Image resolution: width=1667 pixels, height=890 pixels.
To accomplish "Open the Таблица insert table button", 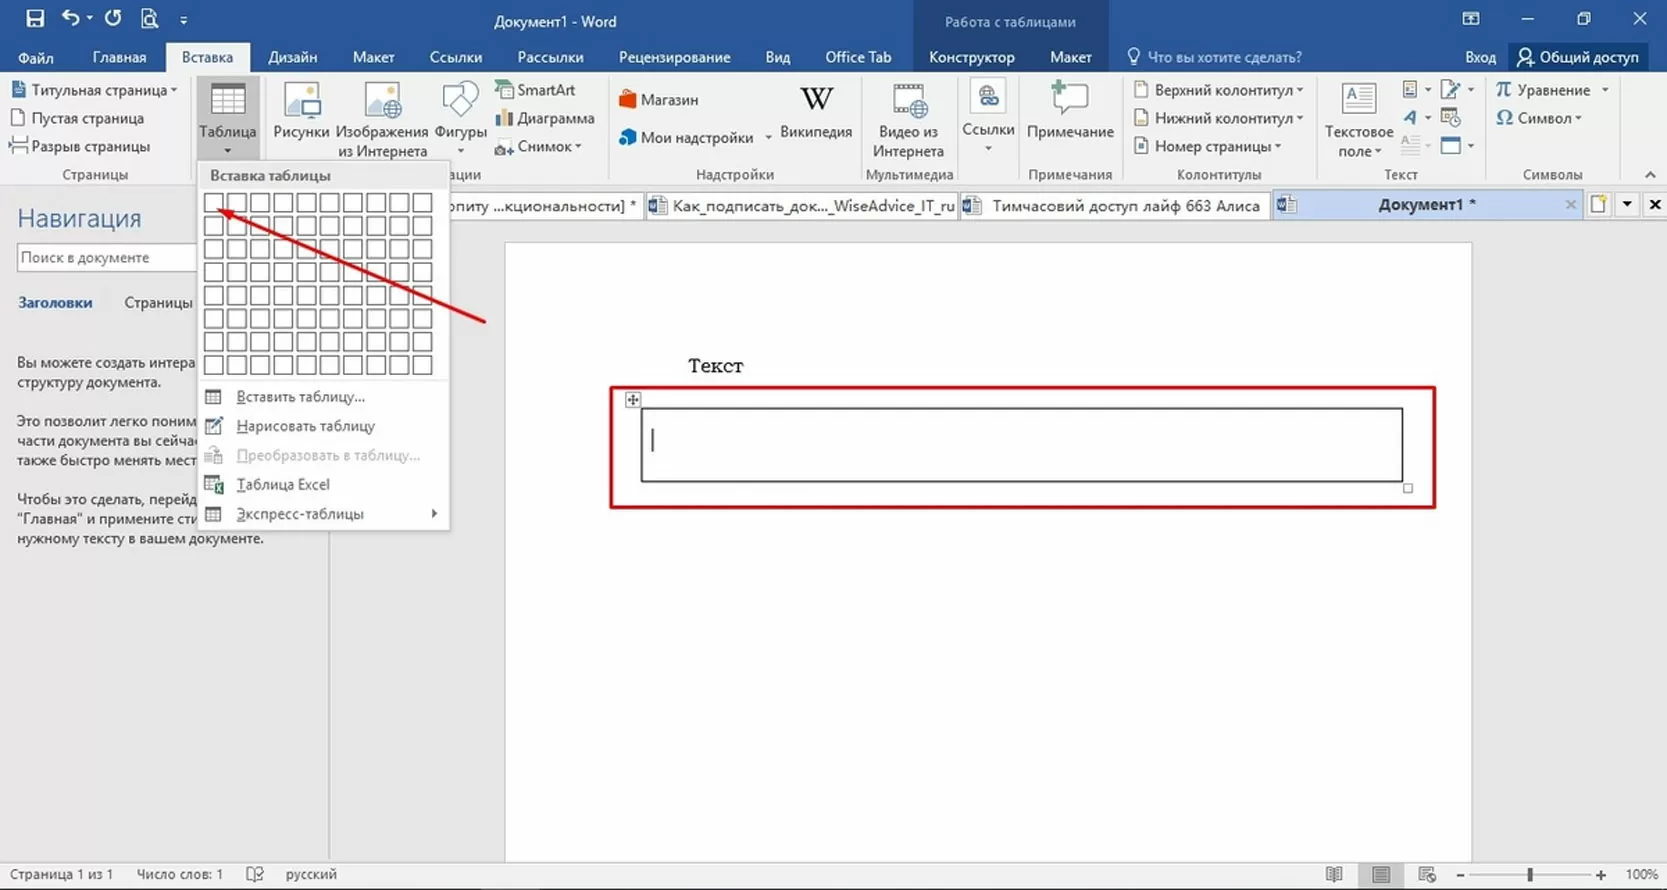I will pos(228,118).
